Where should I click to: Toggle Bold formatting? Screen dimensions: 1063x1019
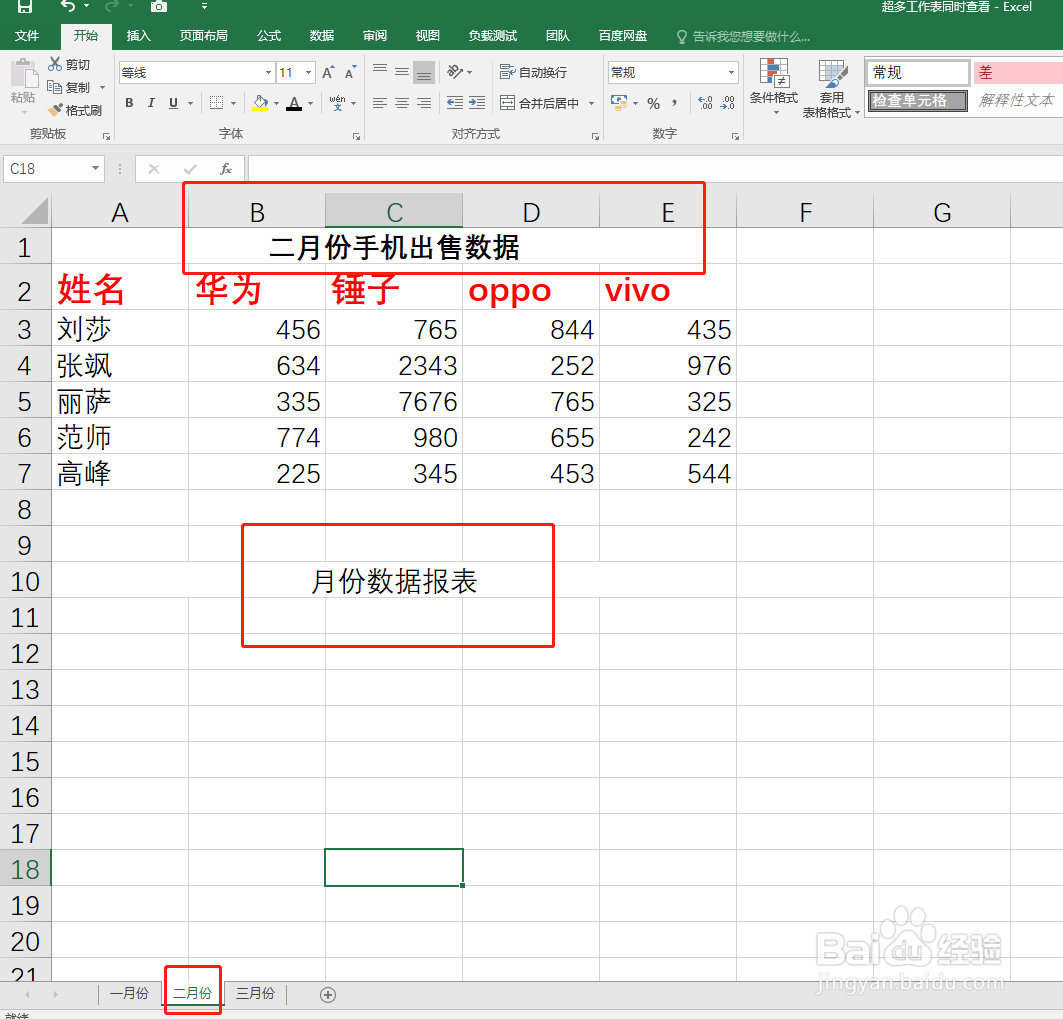tap(129, 103)
